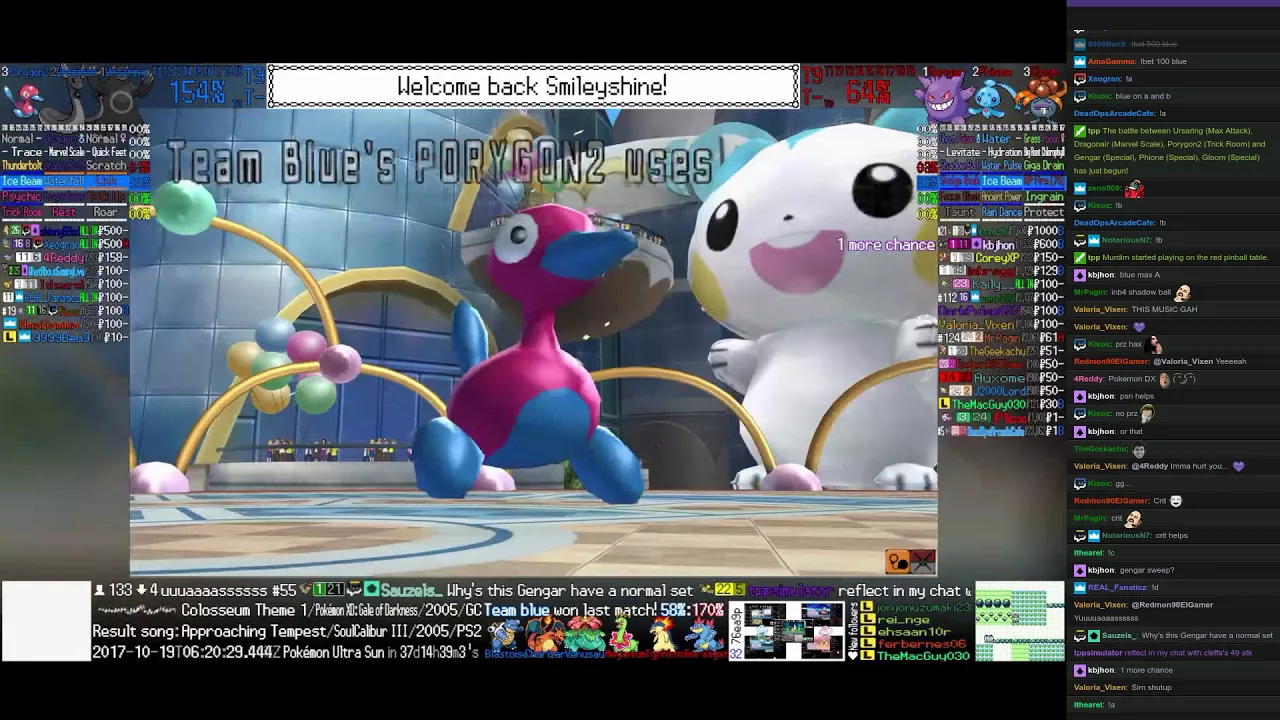Image resolution: width=1280 pixels, height=720 pixels.
Task: Click the 'Result song: Approaching Tempest' line
Action: coord(287,632)
